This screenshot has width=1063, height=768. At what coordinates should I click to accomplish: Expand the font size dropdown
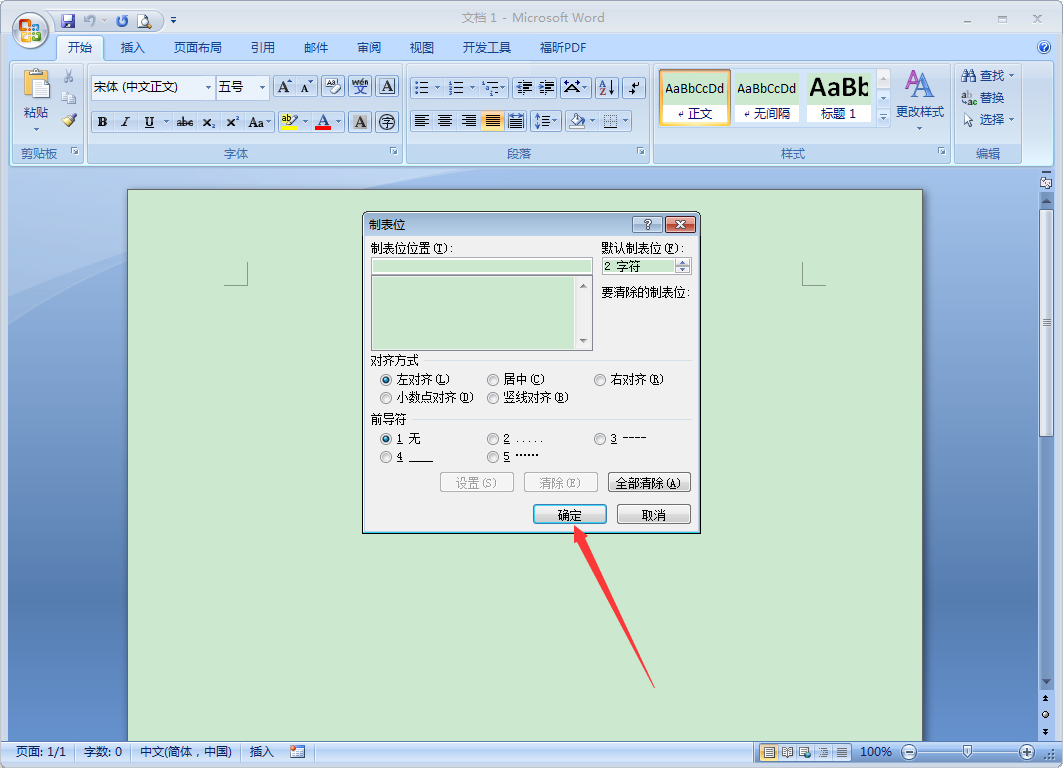coord(263,87)
